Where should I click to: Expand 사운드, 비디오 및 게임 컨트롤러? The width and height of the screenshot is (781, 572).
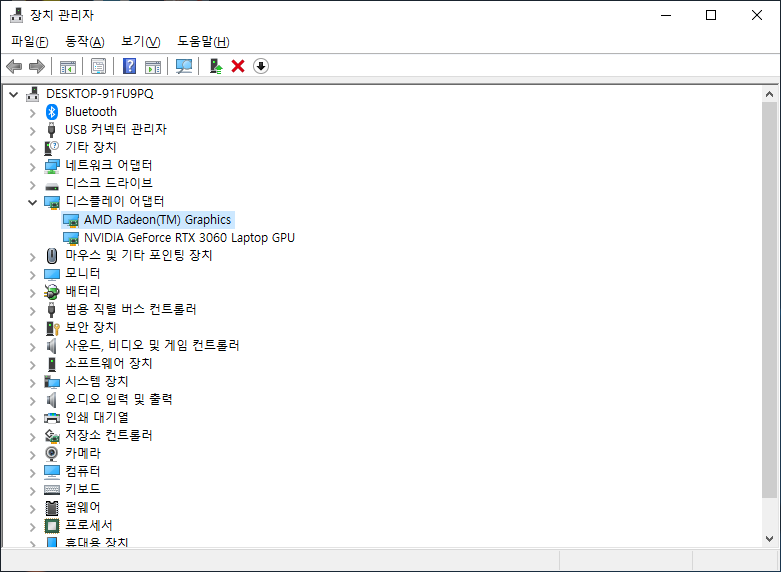32,346
